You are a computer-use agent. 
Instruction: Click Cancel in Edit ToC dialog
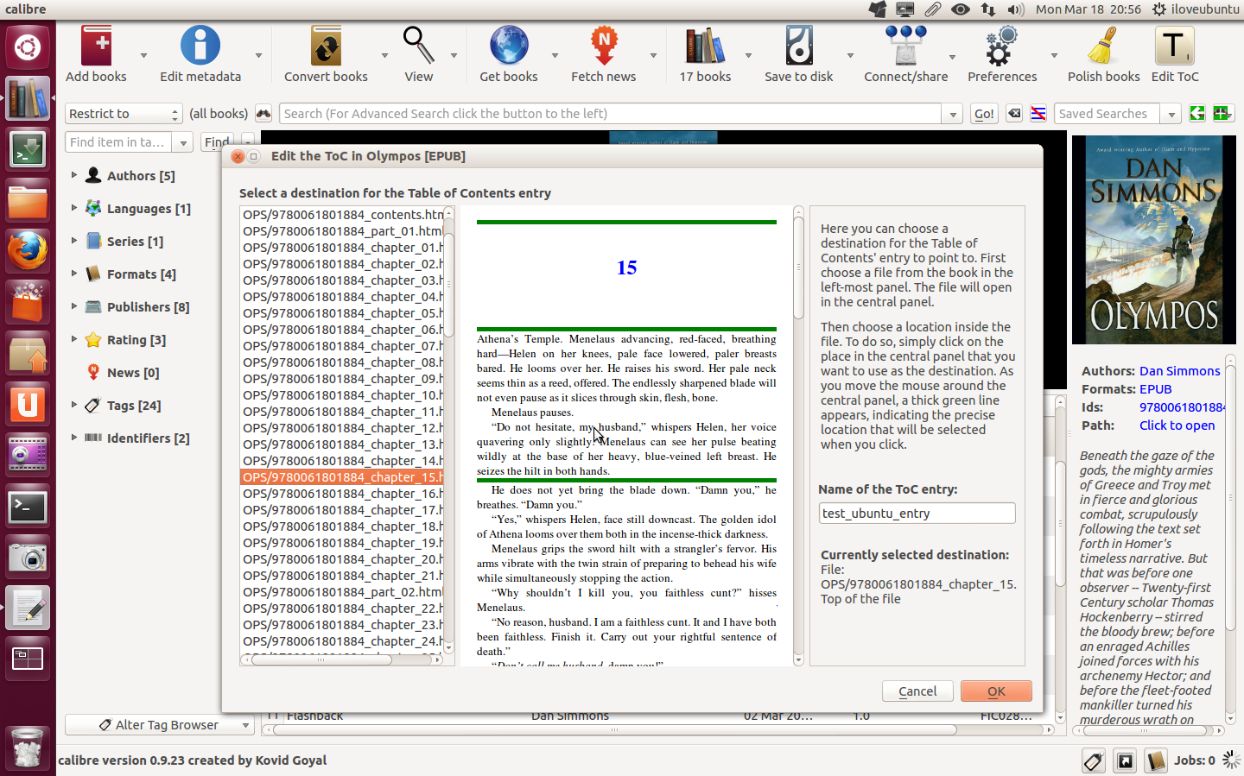(917, 691)
